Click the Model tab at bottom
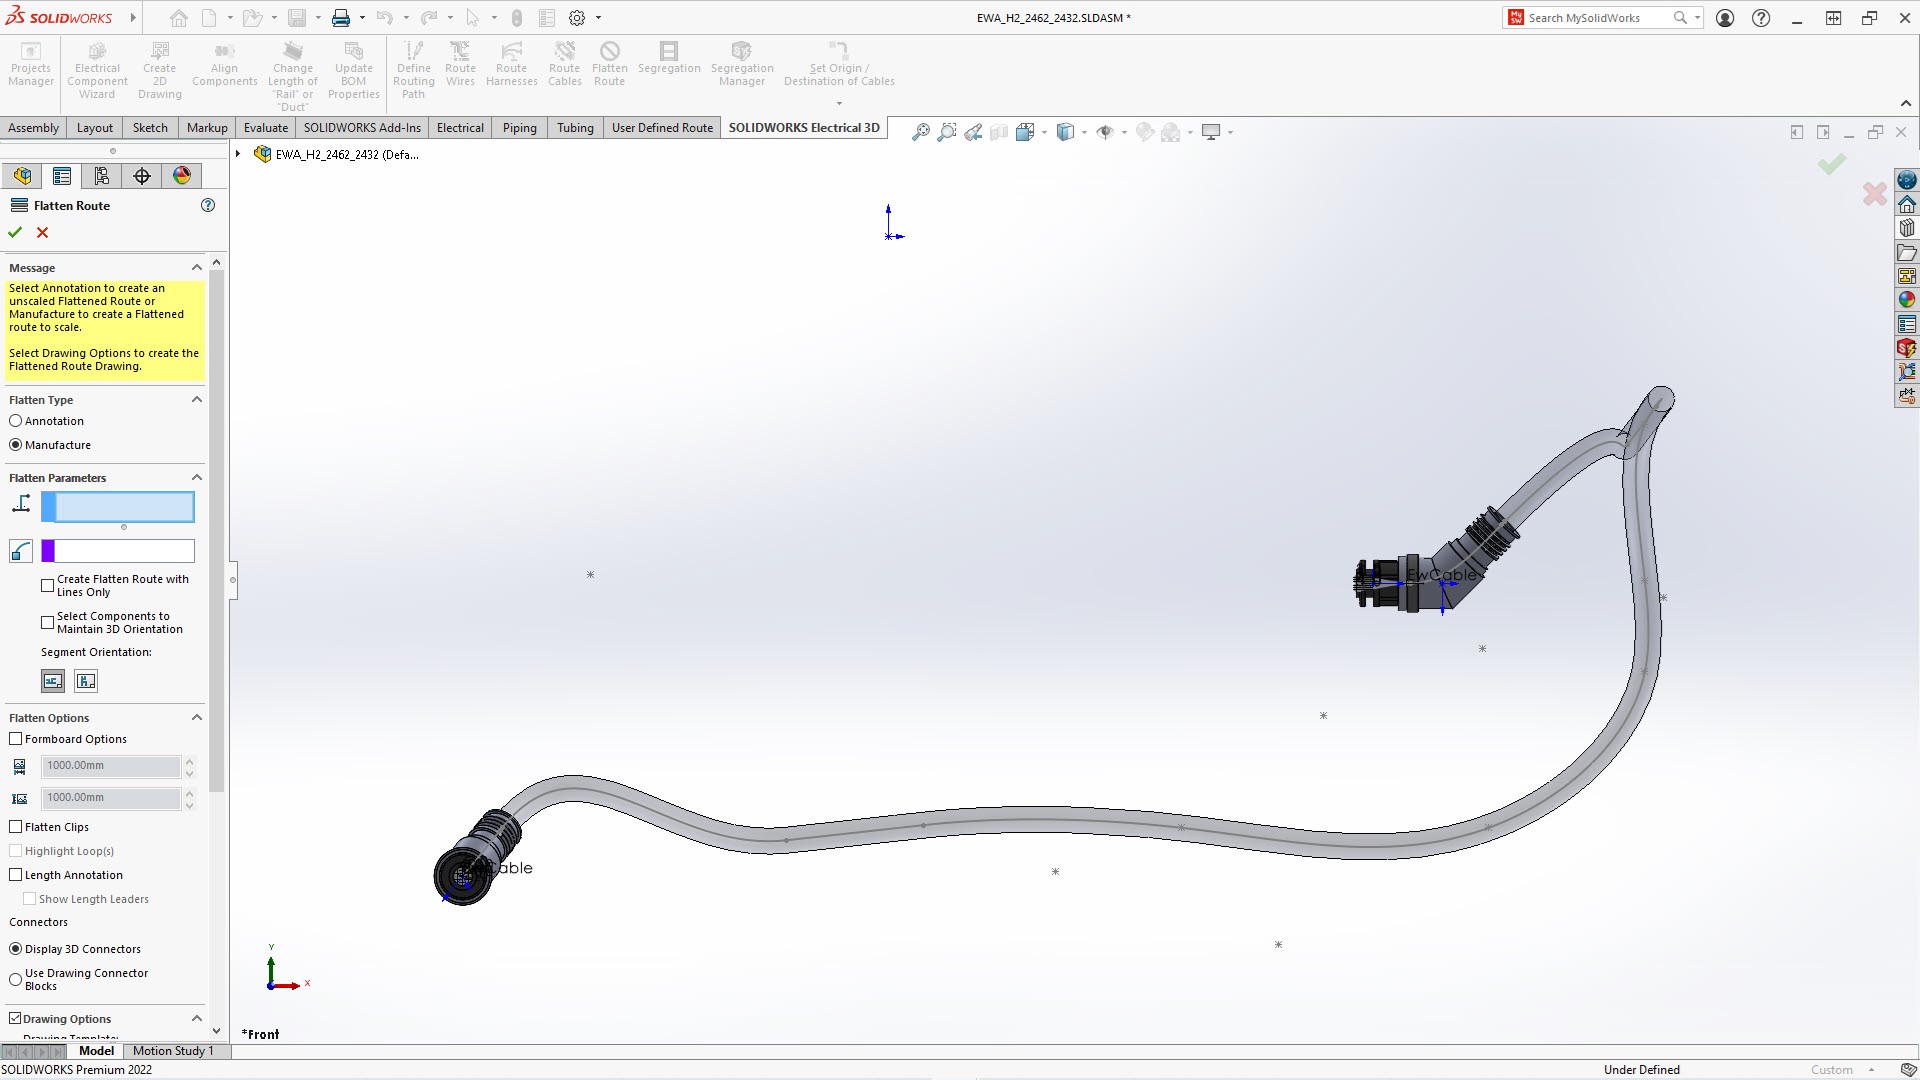Image resolution: width=1920 pixels, height=1080 pixels. point(96,1051)
